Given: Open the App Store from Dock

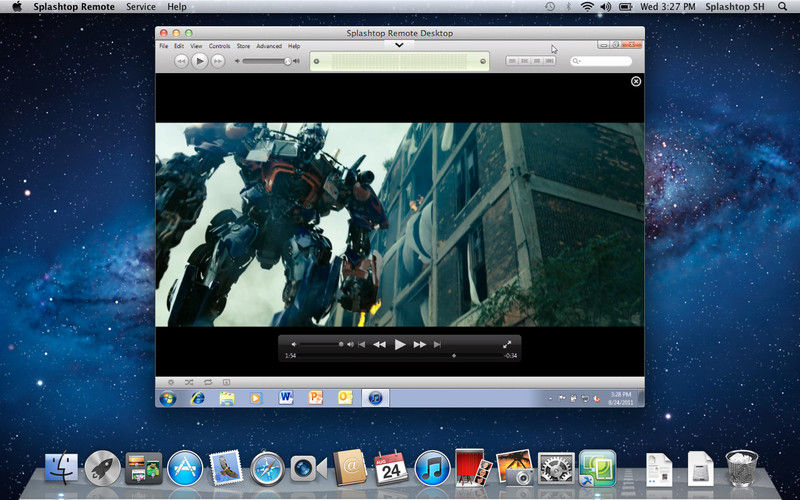Looking at the screenshot, I should (x=185, y=468).
